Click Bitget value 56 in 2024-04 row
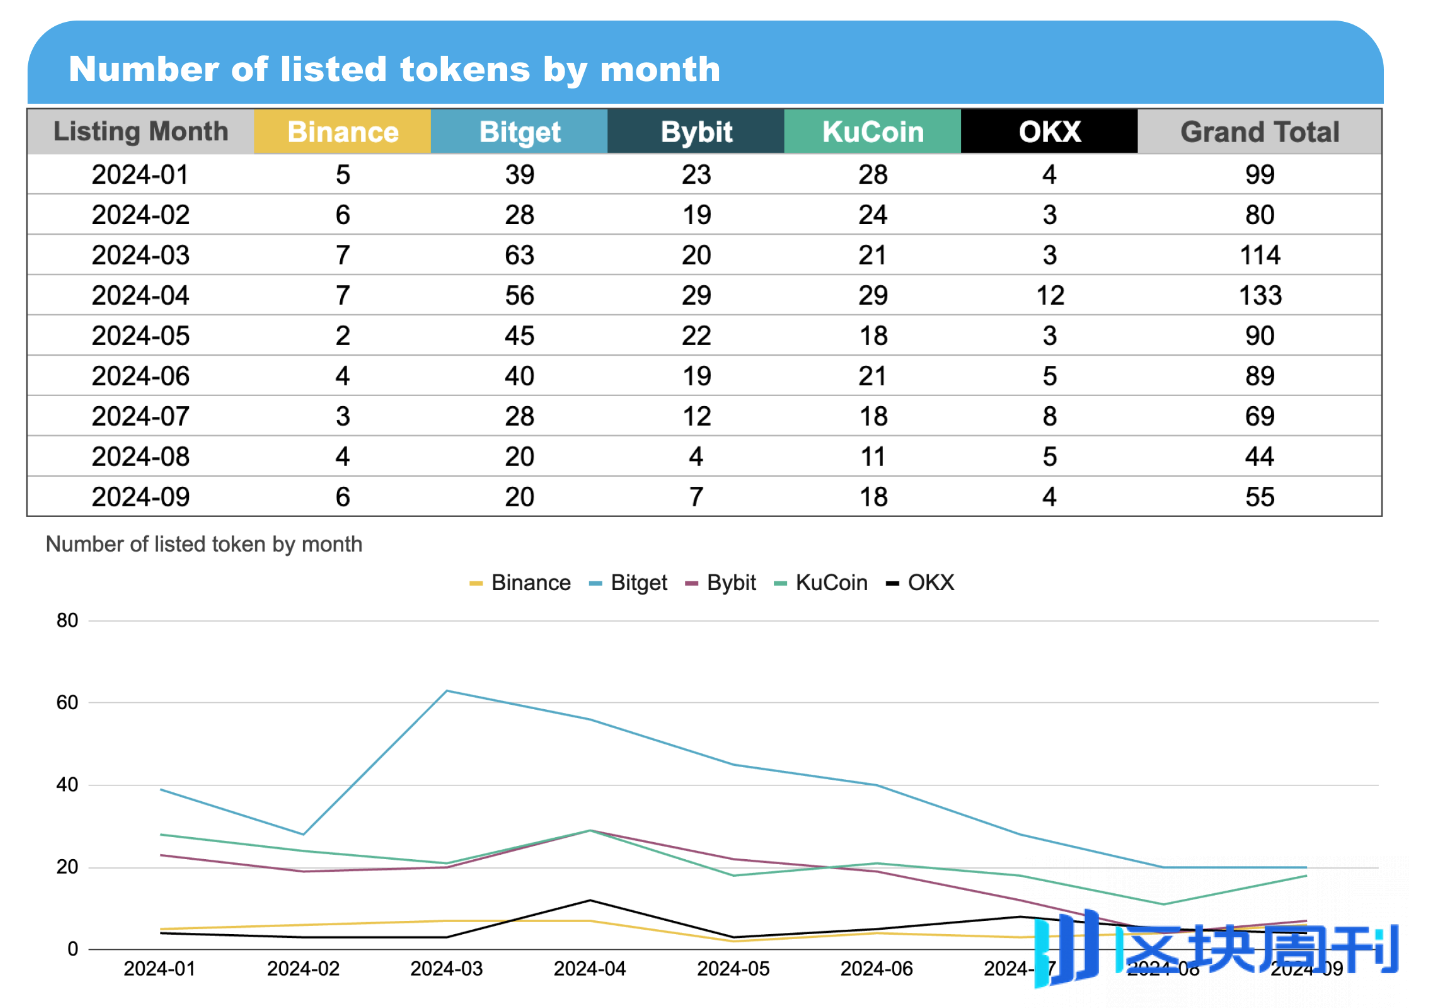Screen dimensions: 1430x1008 click(x=519, y=296)
